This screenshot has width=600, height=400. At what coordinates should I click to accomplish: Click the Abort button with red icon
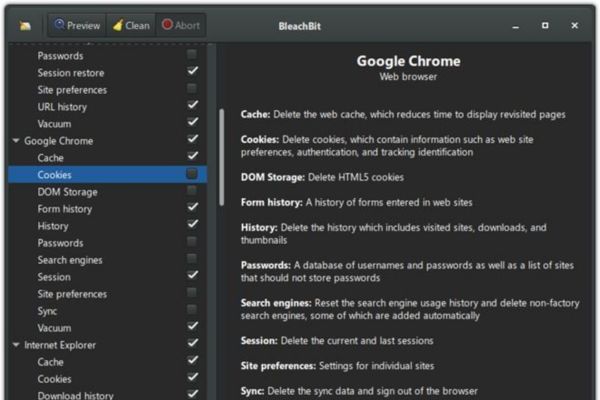pos(181,26)
